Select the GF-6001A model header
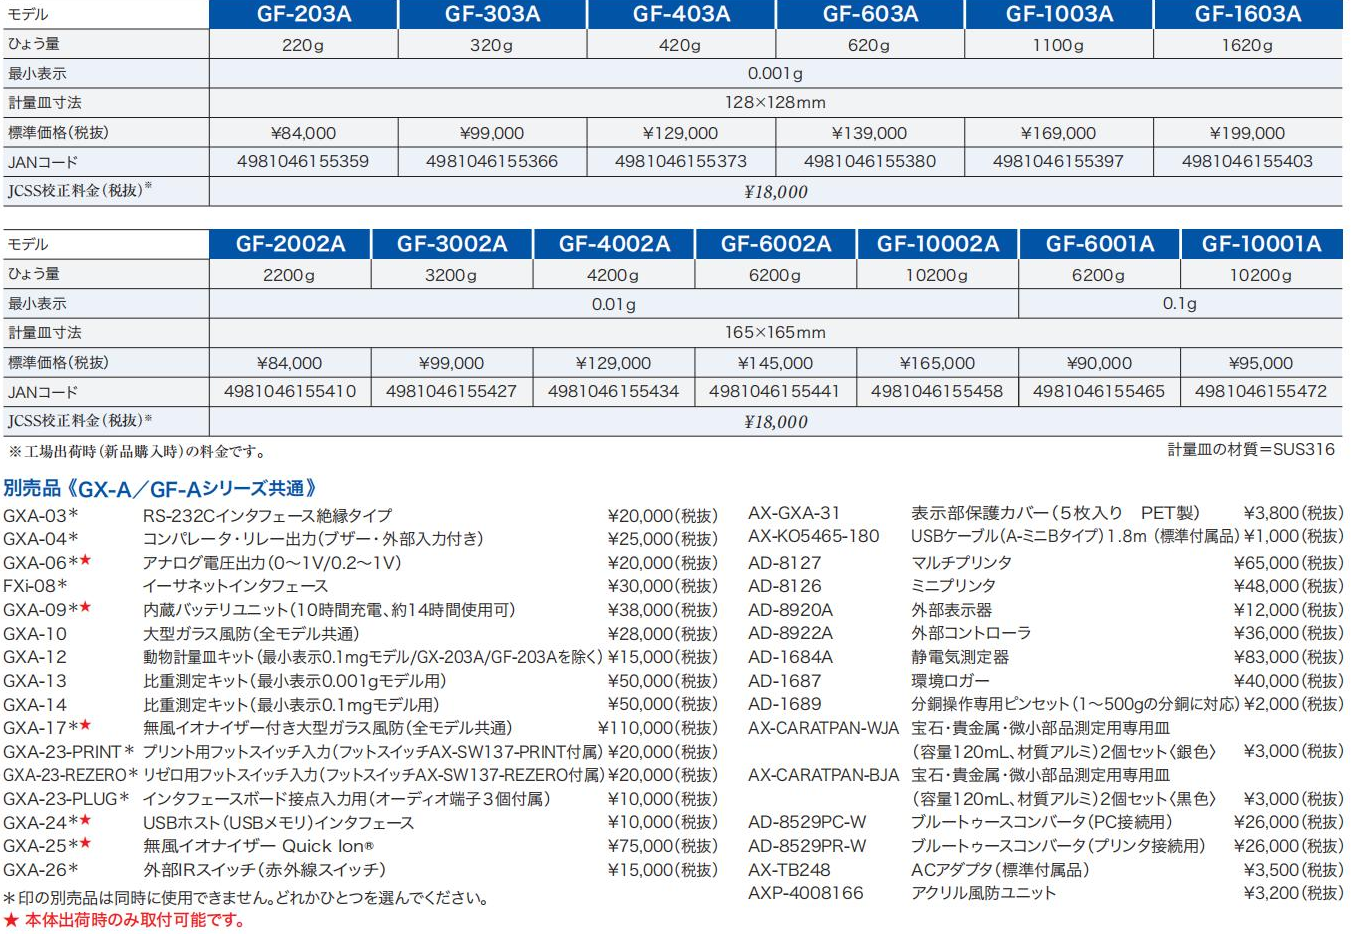The height and width of the screenshot is (934, 1363). click(x=1100, y=244)
